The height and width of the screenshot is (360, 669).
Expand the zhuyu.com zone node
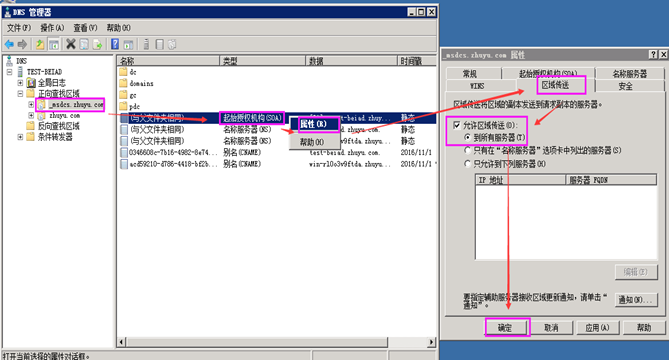31,116
